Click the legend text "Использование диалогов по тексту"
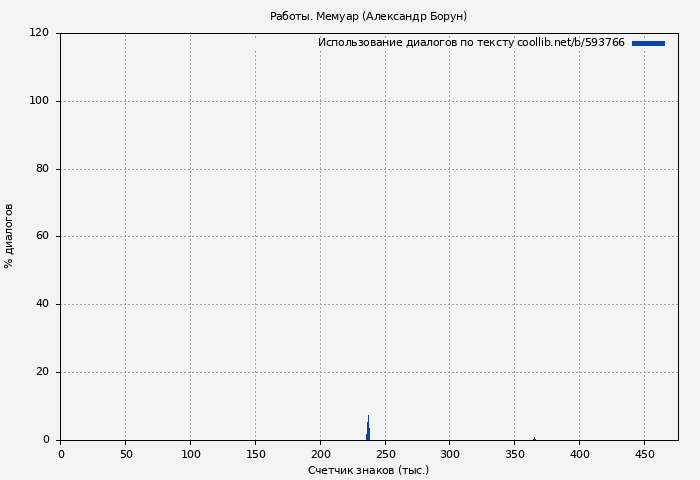This screenshot has height=480, width=700. point(415,43)
